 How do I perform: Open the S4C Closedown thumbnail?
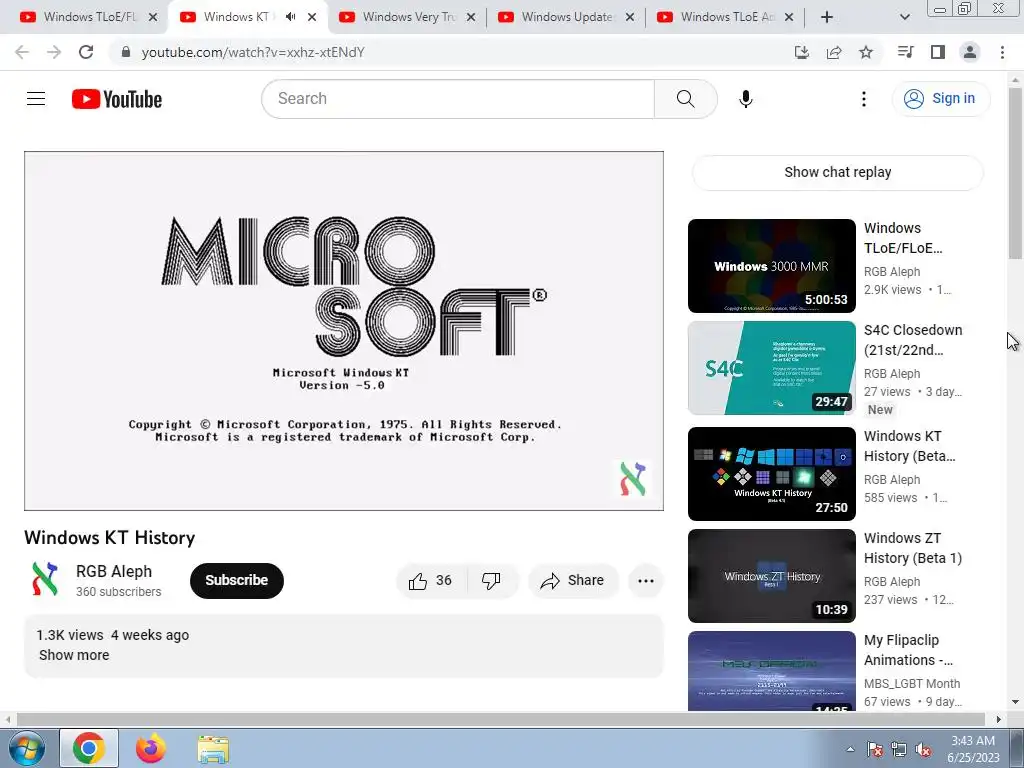771,368
